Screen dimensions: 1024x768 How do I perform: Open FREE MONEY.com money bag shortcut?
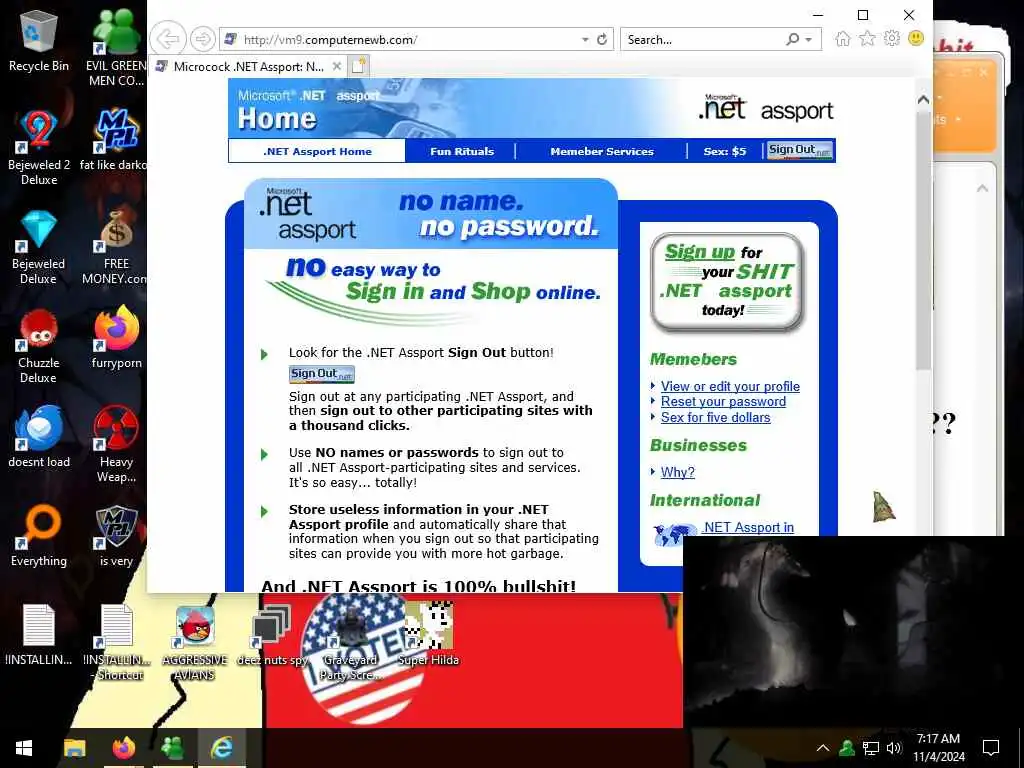click(116, 247)
